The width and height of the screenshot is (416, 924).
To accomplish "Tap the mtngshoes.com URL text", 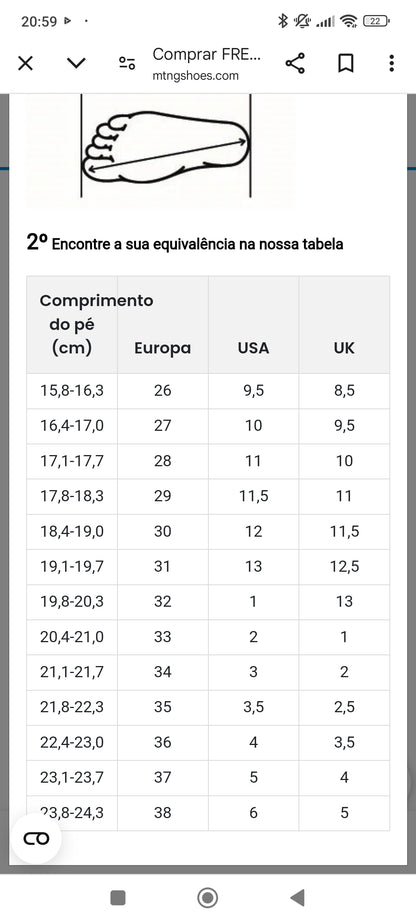I will (196, 75).
